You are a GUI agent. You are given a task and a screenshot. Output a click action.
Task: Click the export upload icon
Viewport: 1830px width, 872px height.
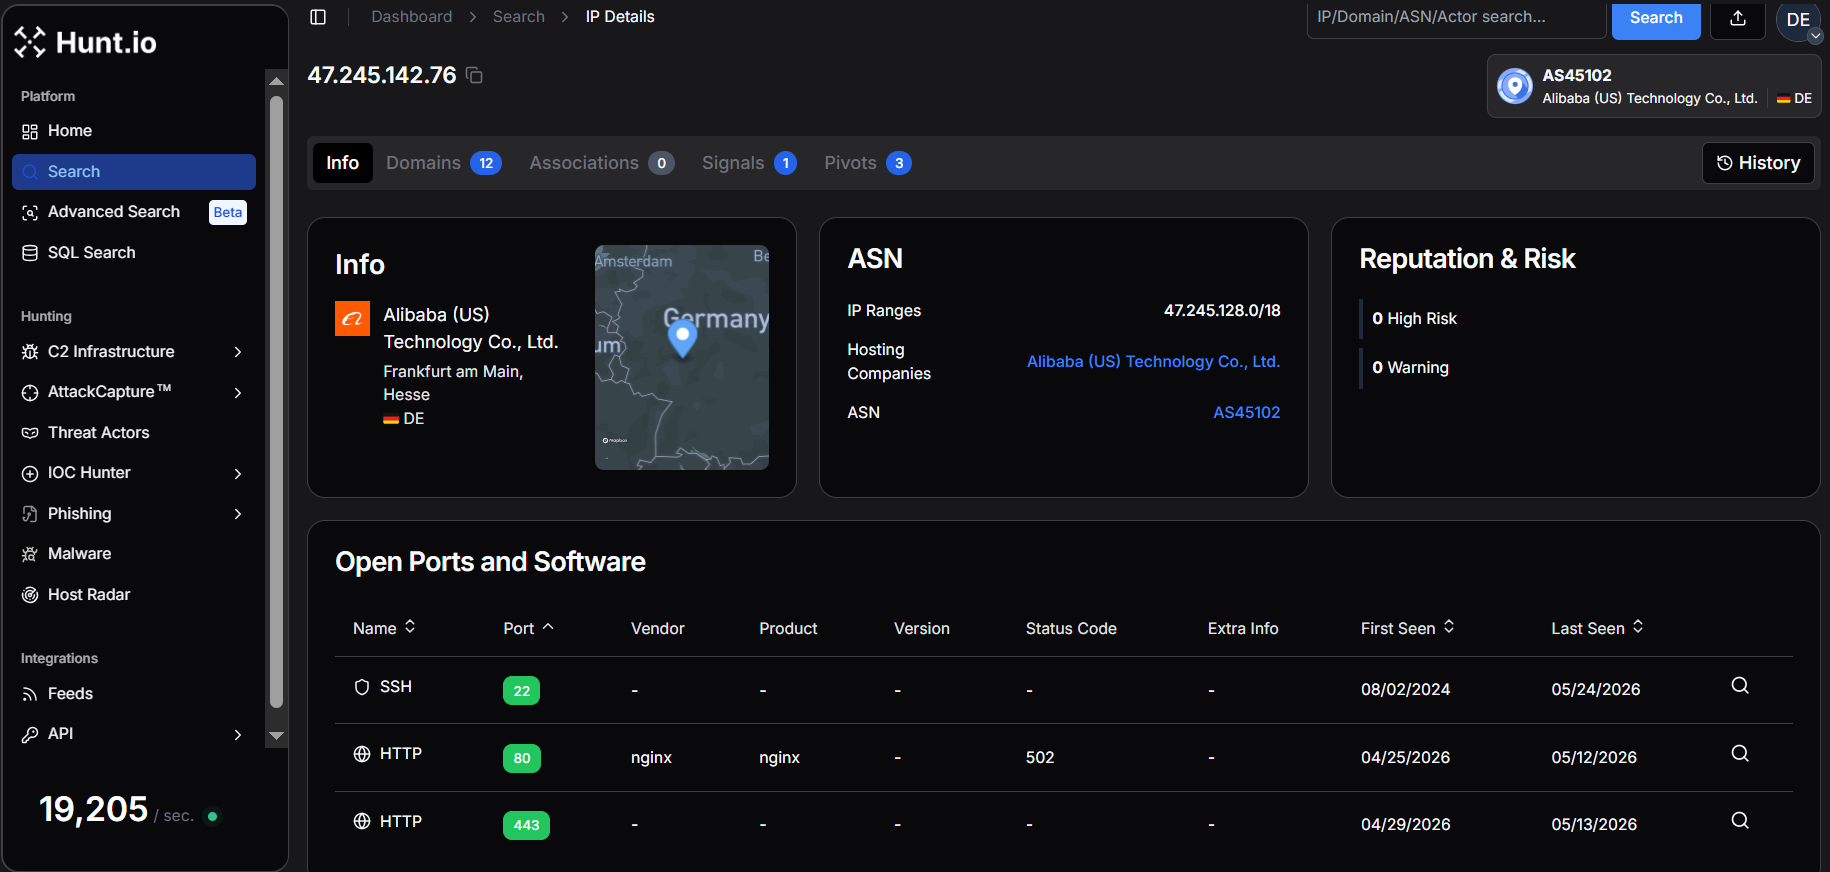[1738, 18]
